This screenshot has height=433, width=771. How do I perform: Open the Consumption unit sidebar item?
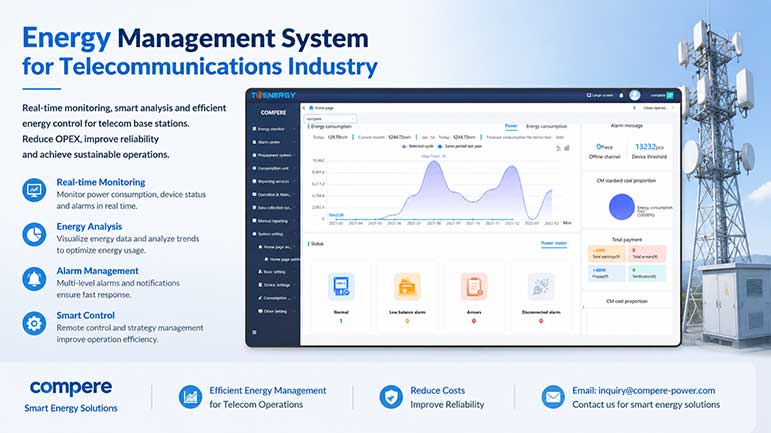pyautogui.click(x=273, y=168)
